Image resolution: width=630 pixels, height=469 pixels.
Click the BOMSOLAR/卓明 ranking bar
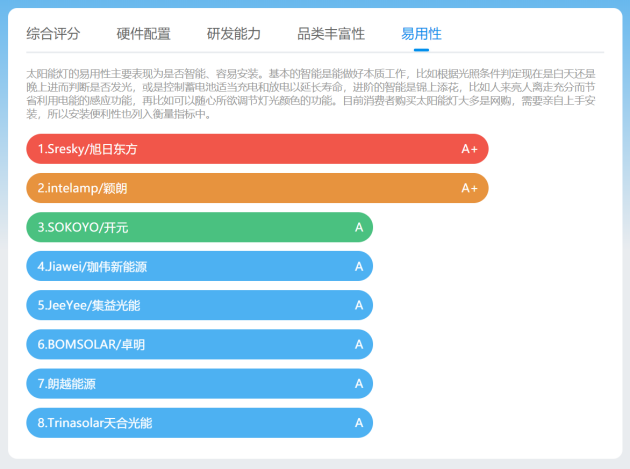200,345
